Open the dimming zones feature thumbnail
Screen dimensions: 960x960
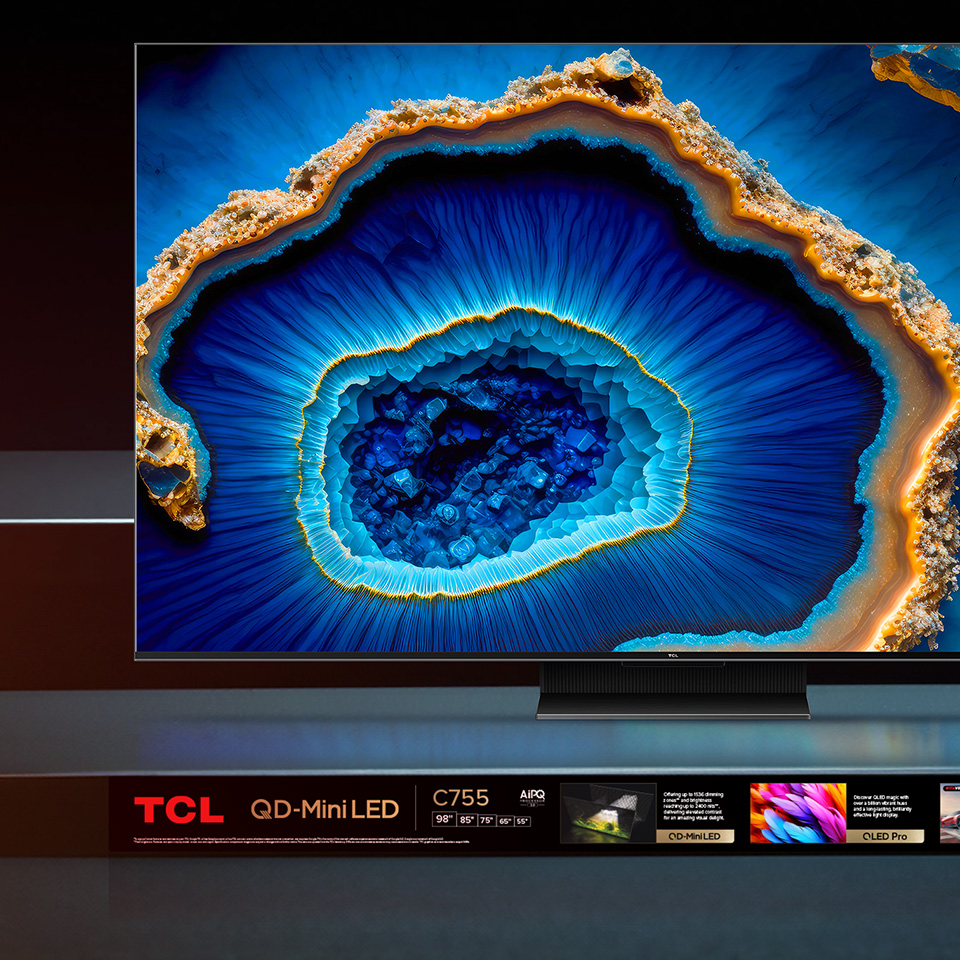pyautogui.click(x=608, y=813)
